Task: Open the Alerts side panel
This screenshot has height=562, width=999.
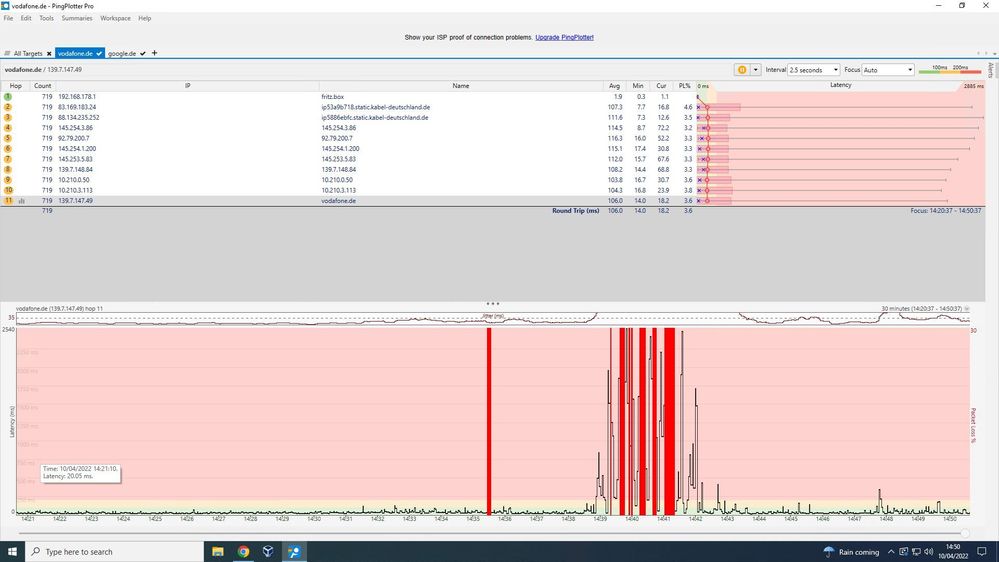Action: (x=991, y=69)
